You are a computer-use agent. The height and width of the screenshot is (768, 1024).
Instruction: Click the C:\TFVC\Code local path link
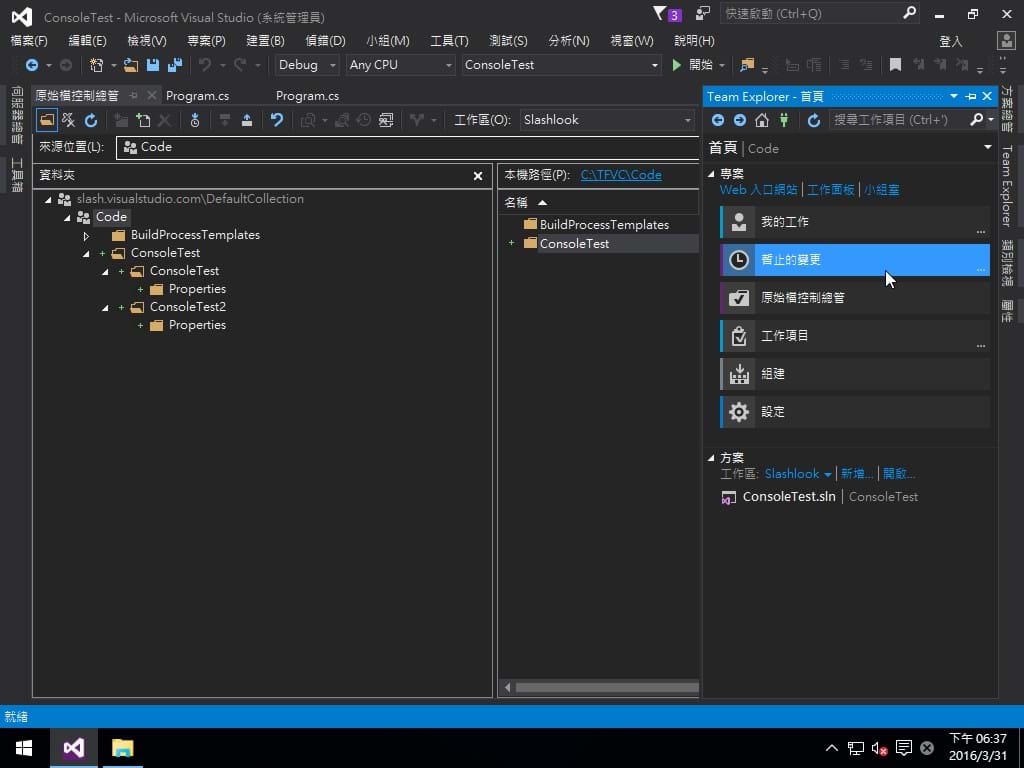point(621,175)
